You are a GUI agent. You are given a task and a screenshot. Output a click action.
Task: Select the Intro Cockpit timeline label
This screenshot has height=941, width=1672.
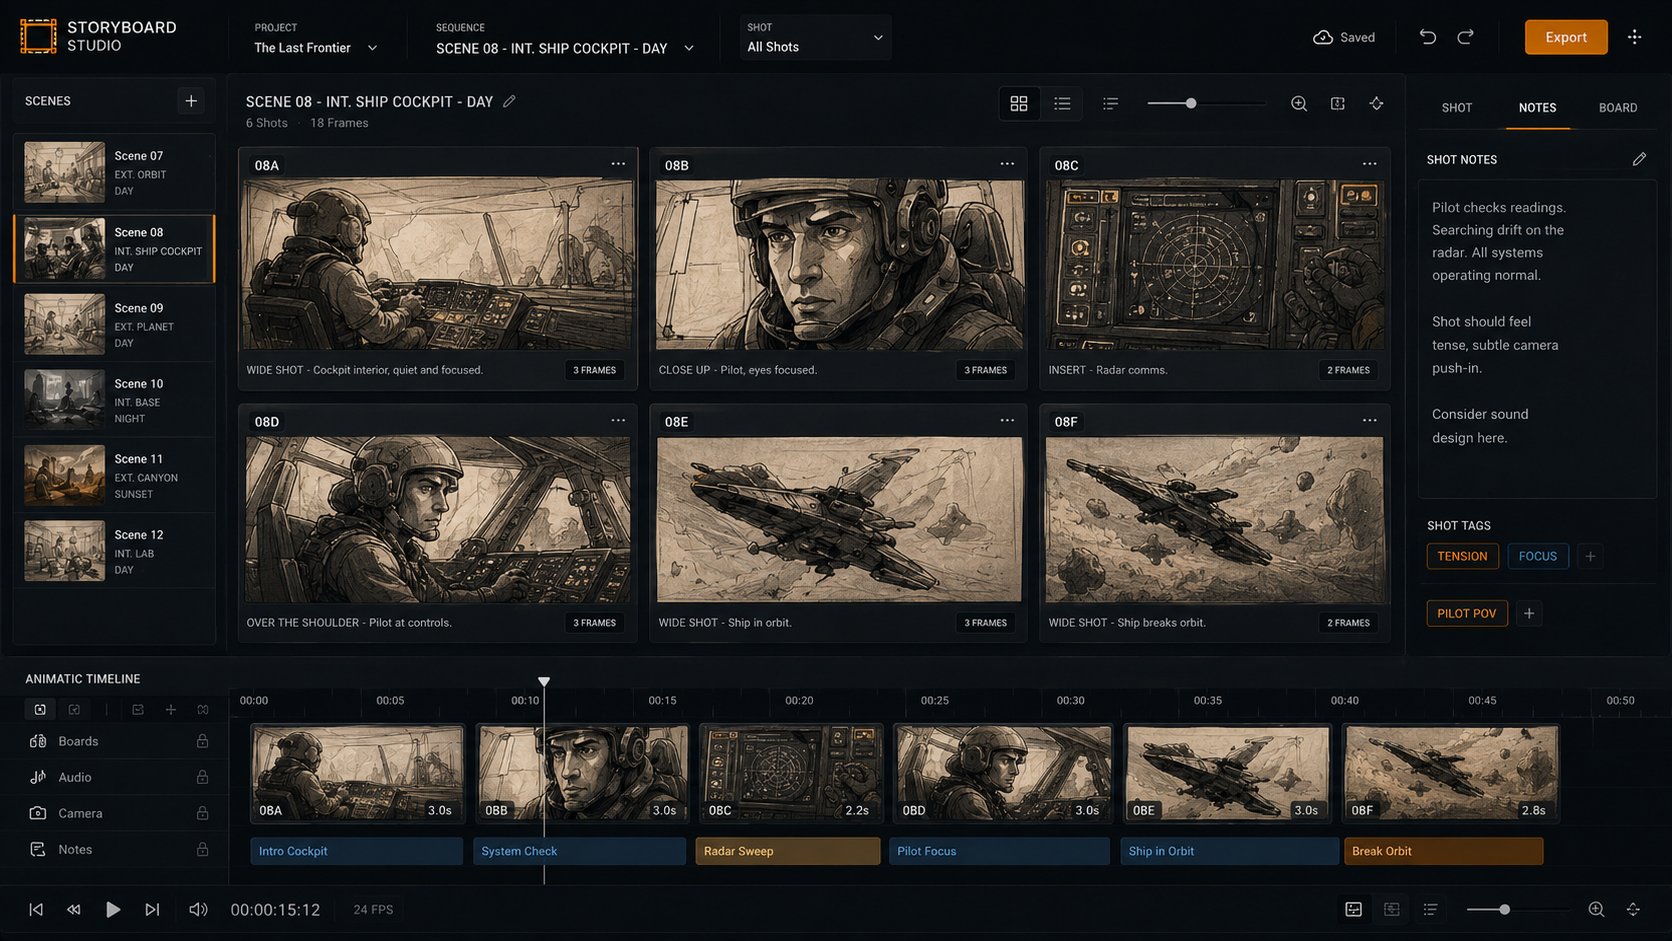coord(356,851)
